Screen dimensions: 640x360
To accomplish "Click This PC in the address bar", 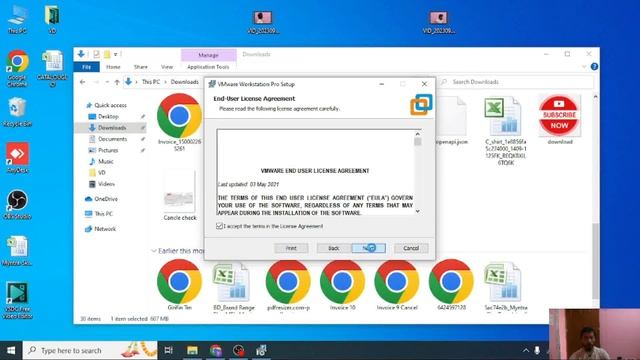I will 151,82.
